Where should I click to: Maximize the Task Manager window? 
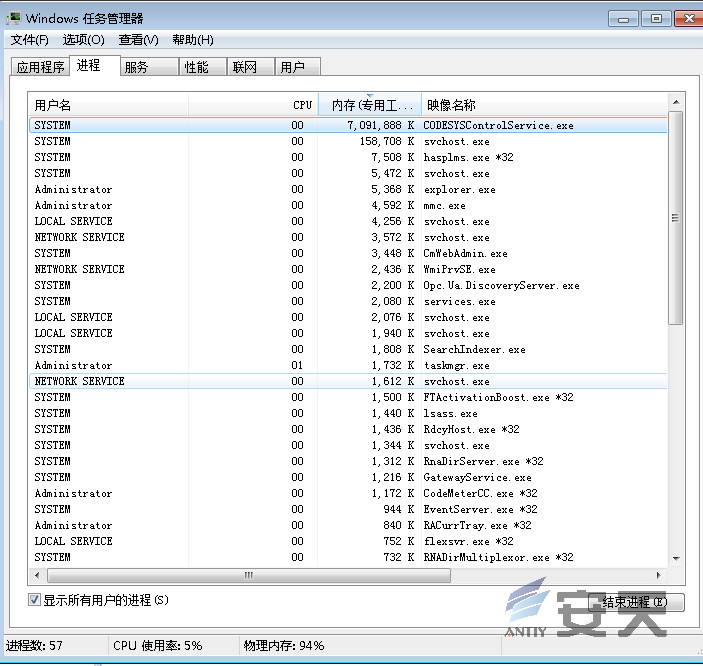[656, 19]
